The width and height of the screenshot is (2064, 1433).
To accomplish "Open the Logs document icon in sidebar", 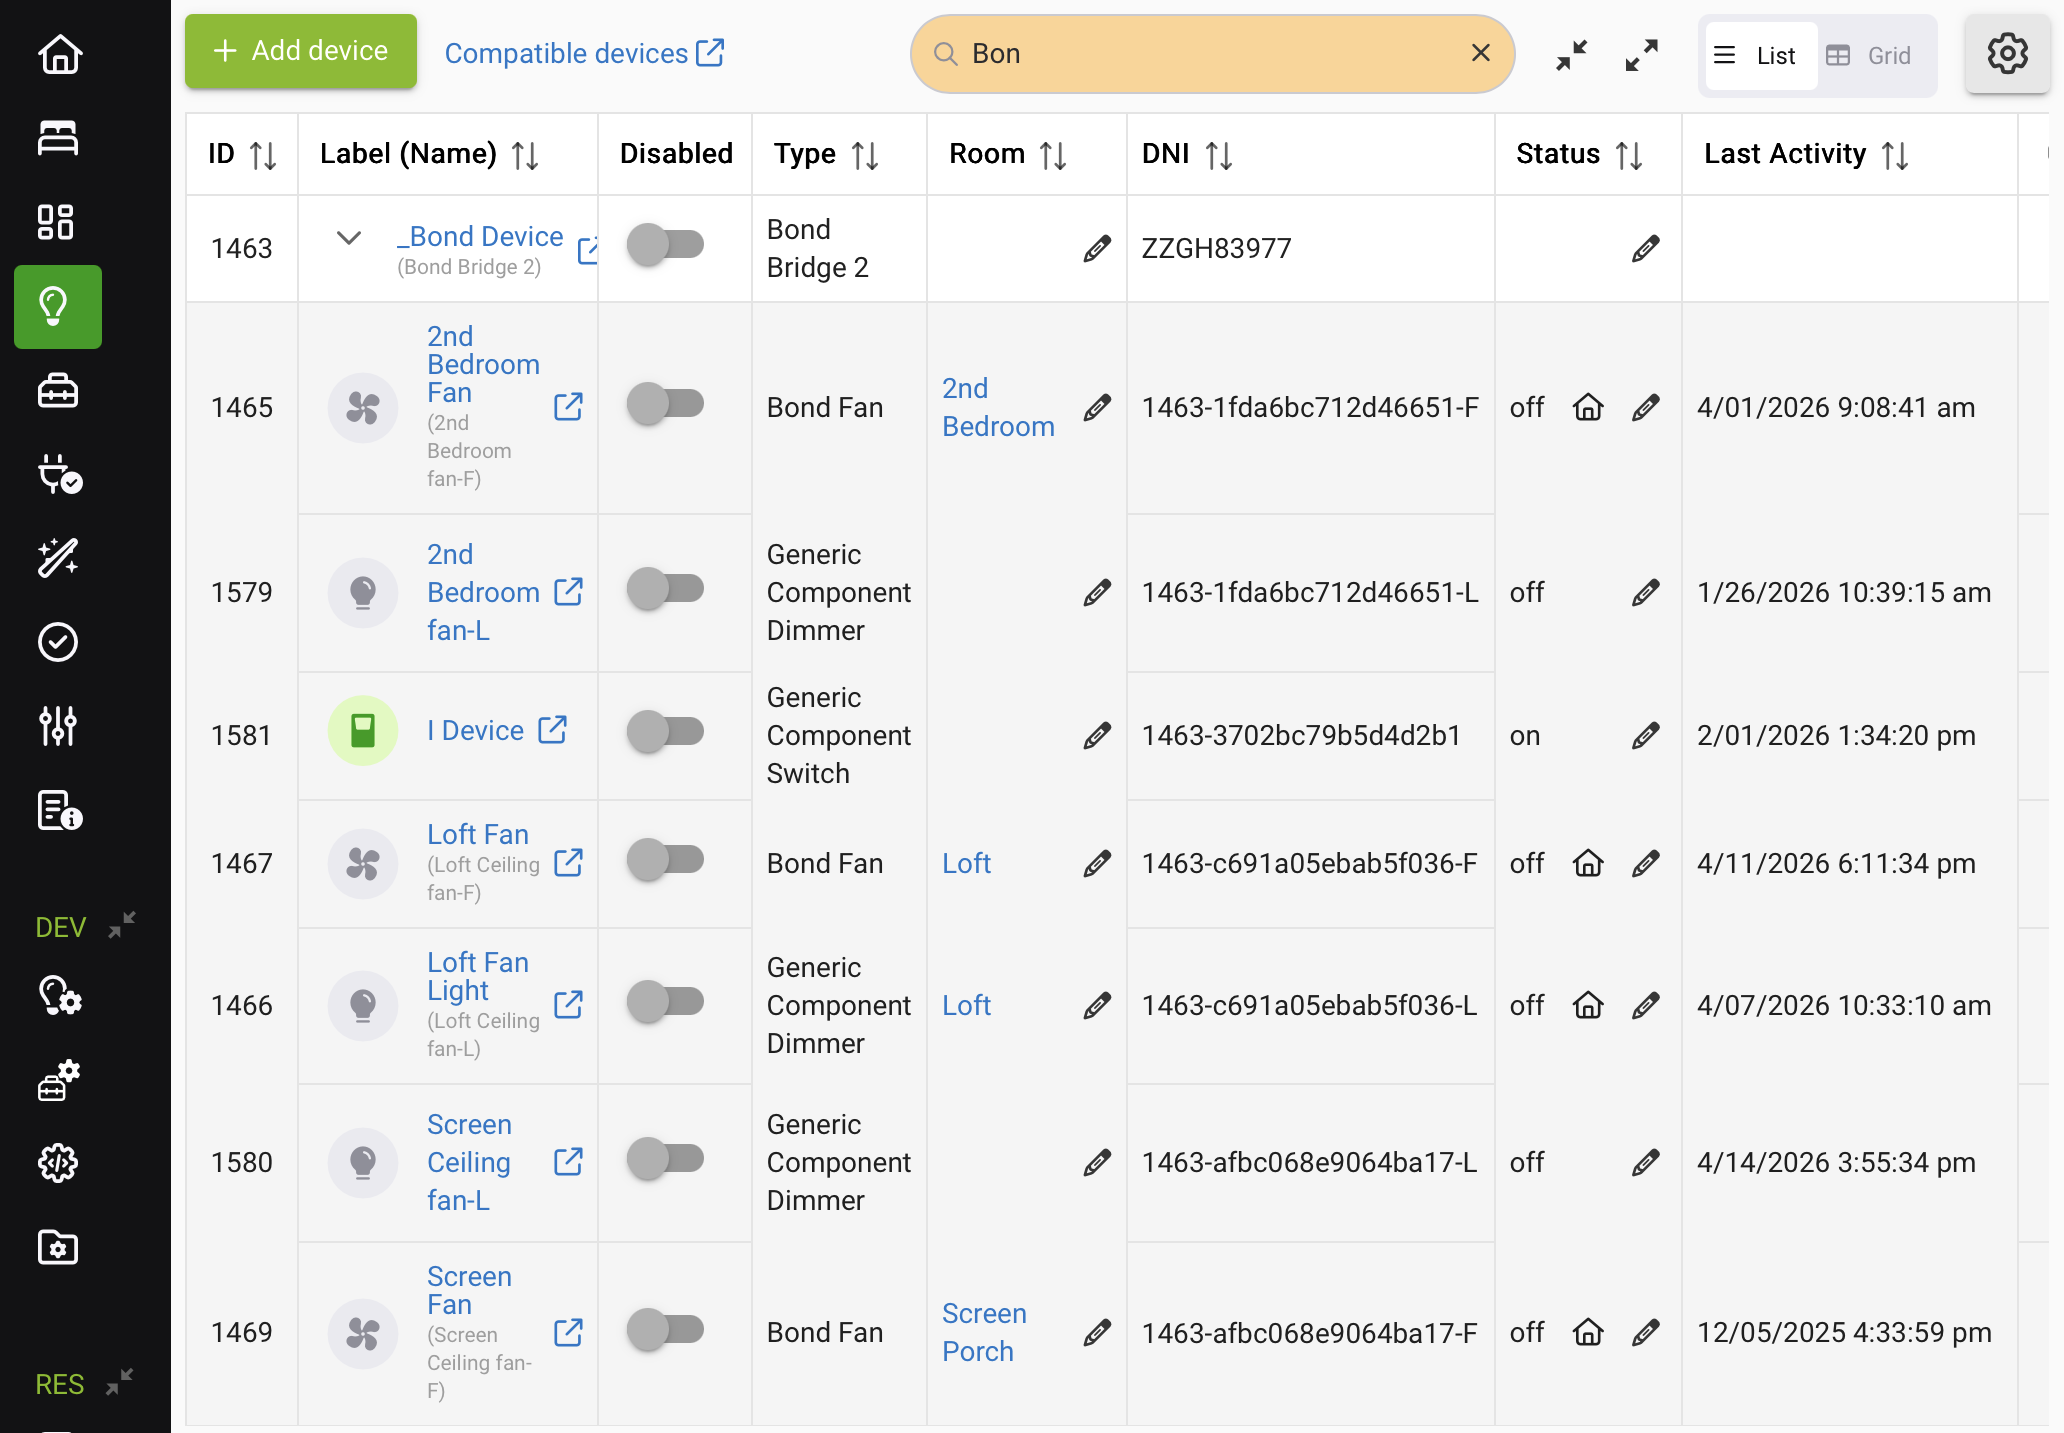I will [58, 810].
